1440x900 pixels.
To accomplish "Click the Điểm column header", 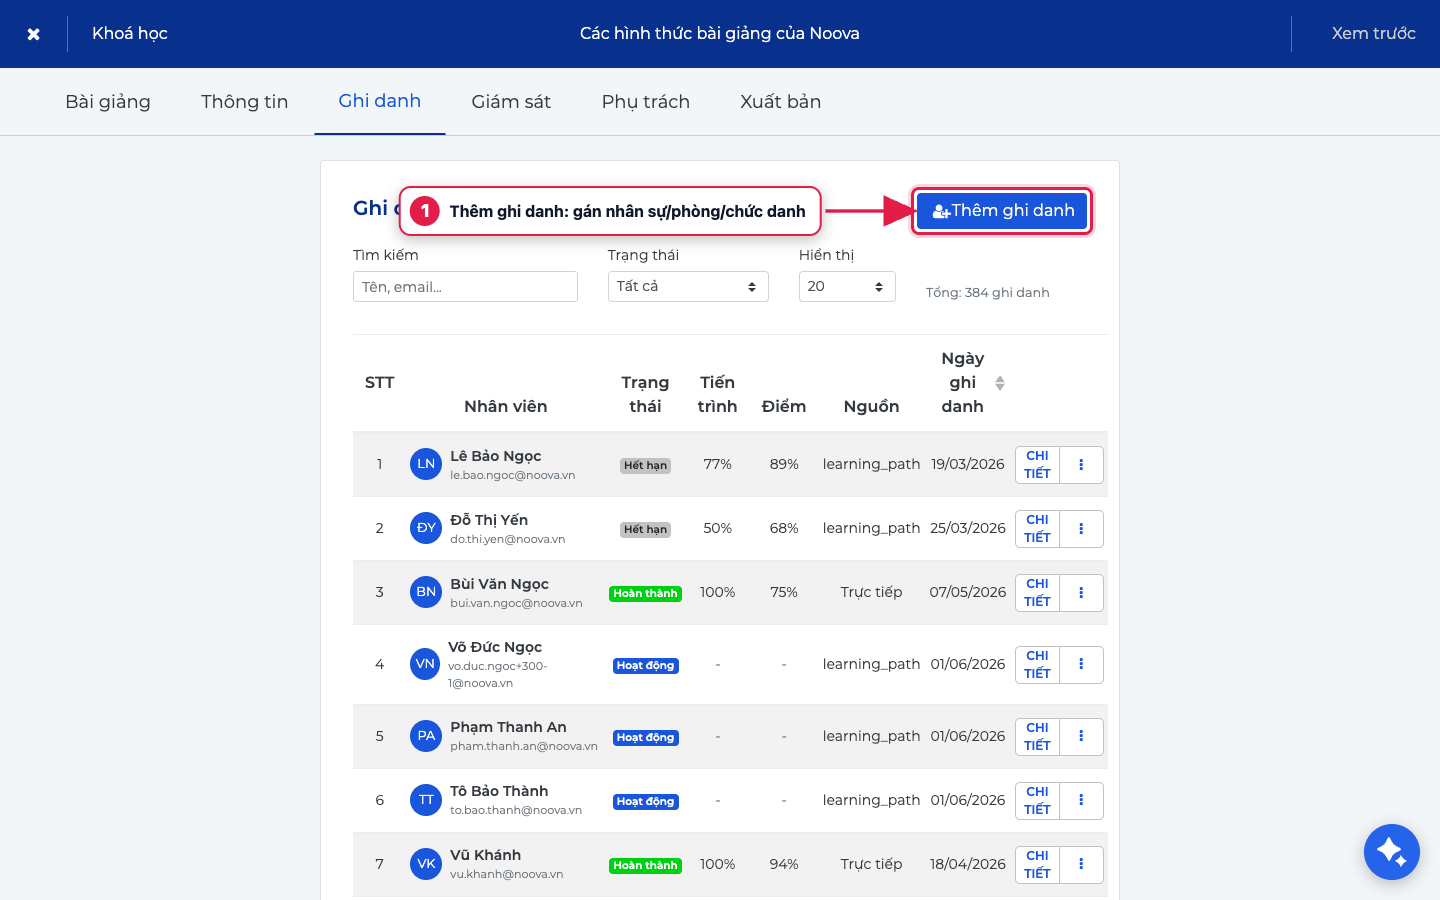I will [x=784, y=406].
